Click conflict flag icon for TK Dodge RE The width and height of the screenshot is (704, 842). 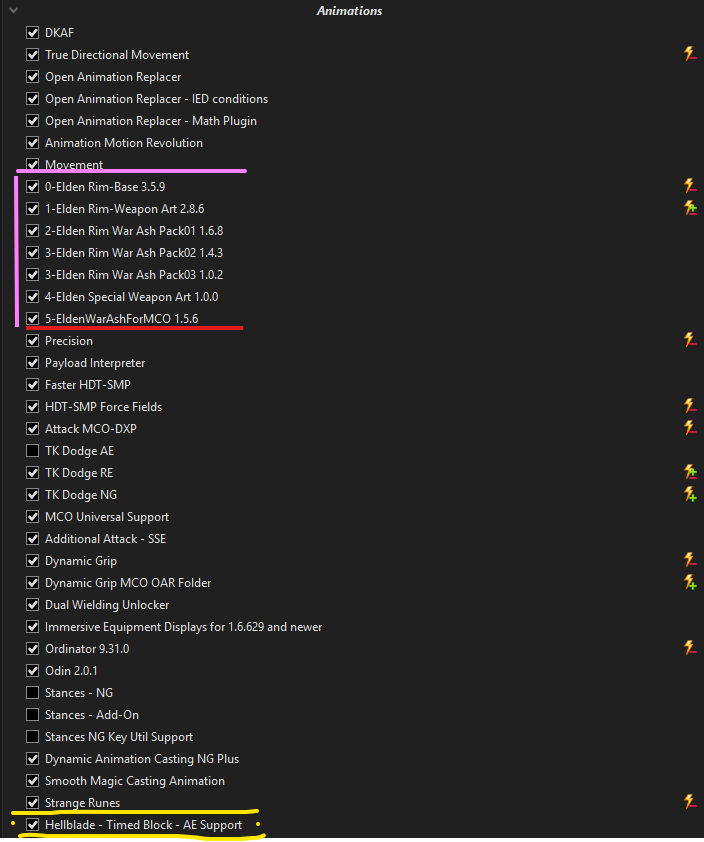coord(690,473)
